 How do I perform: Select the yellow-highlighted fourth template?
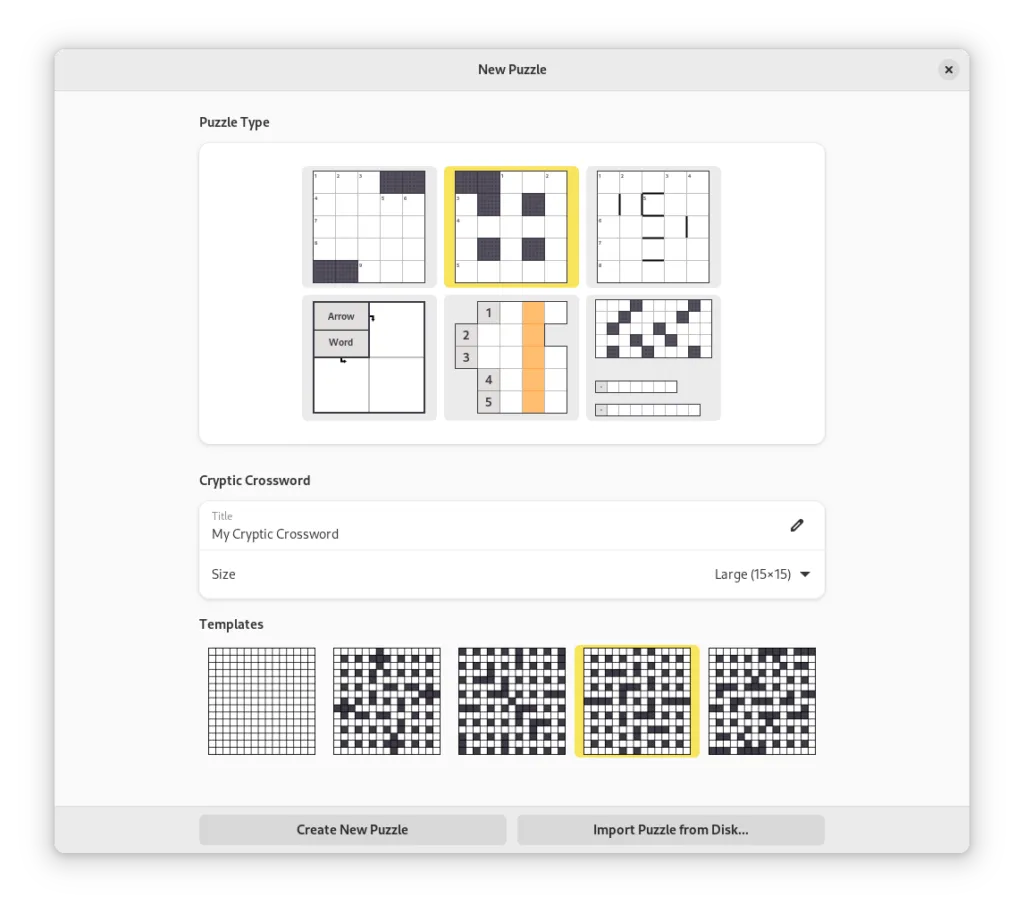[637, 701]
